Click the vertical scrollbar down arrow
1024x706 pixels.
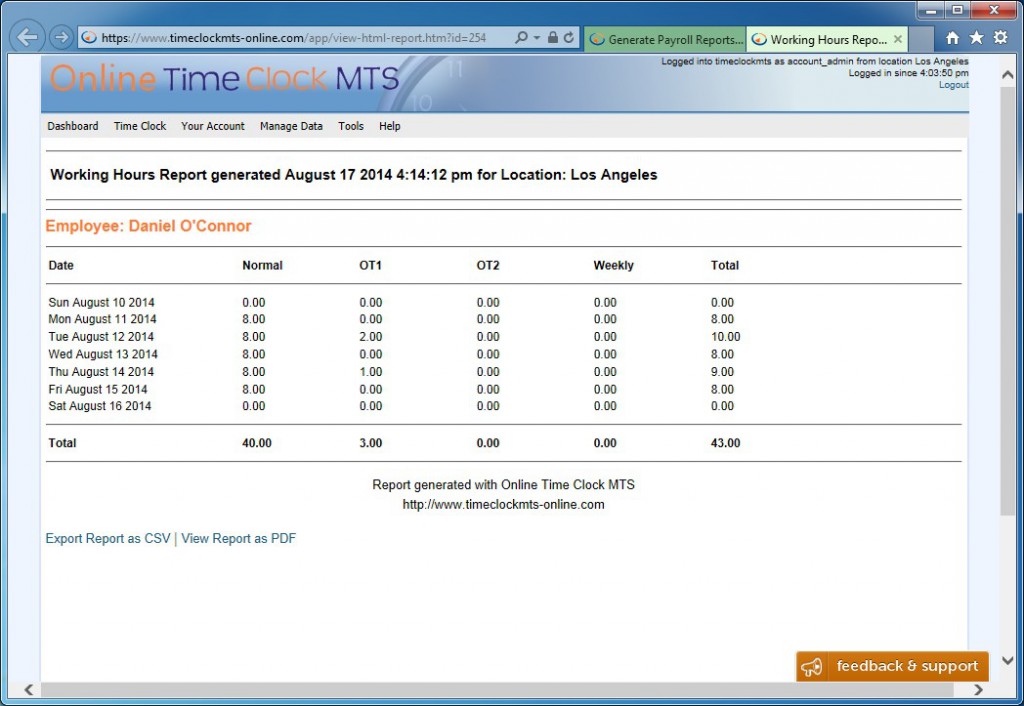tap(1008, 661)
